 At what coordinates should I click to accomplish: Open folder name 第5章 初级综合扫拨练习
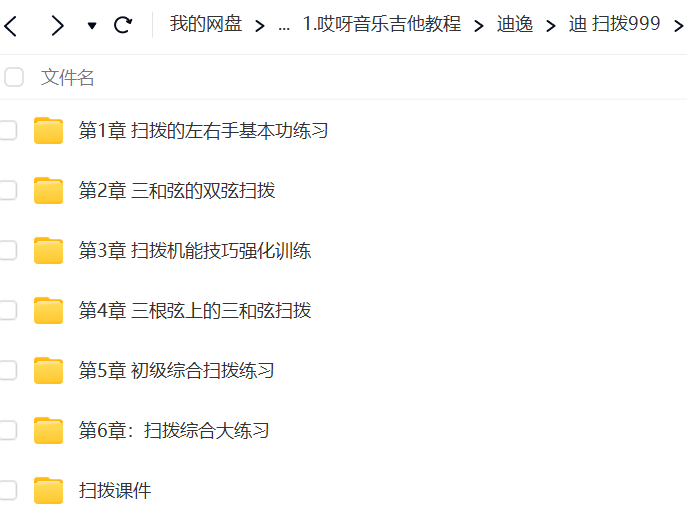coord(177,371)
